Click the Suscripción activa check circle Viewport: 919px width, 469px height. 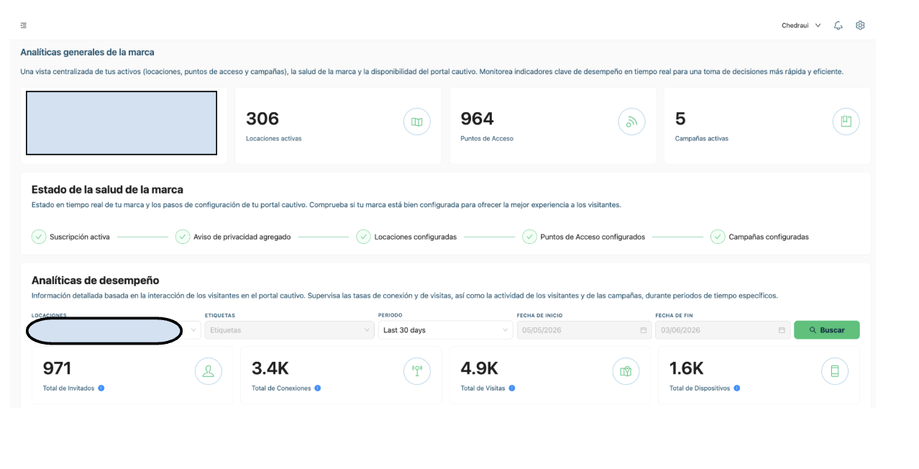pos(39,237)
